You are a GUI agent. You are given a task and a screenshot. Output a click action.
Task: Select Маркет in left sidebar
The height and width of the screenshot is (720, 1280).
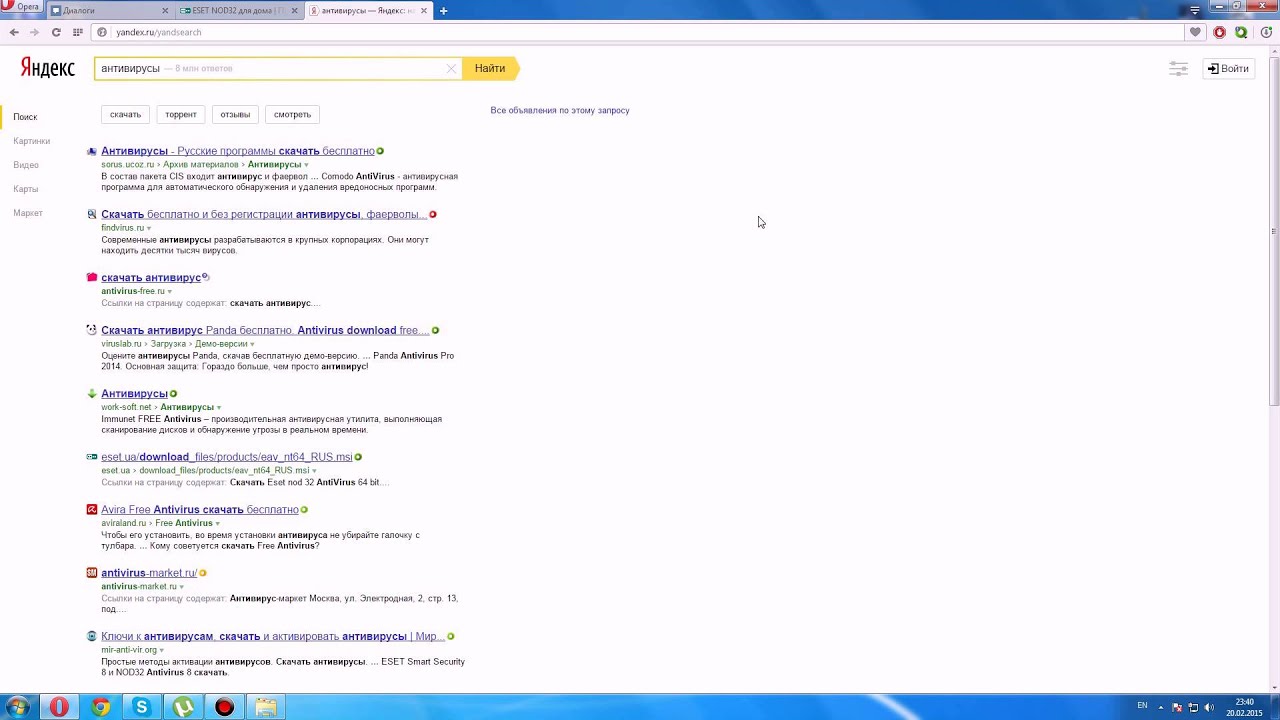coord(28,213)
